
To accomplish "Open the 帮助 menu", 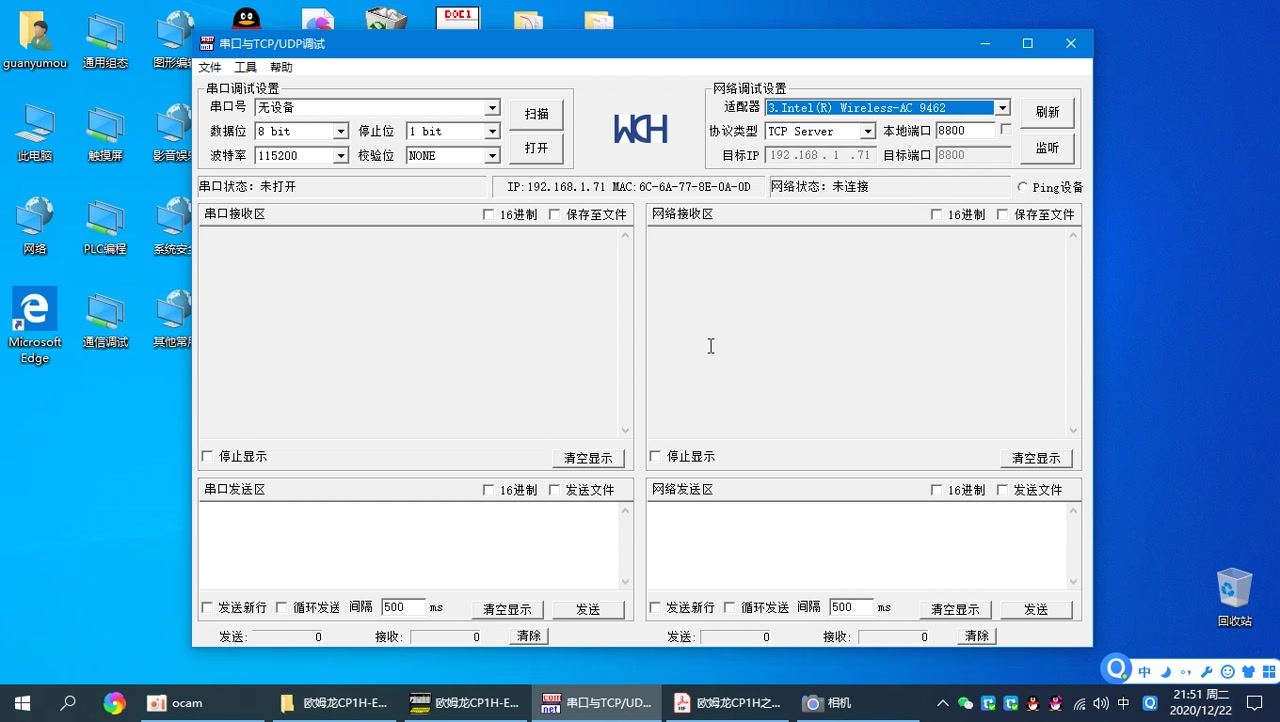I will click(x=281, y=67).
